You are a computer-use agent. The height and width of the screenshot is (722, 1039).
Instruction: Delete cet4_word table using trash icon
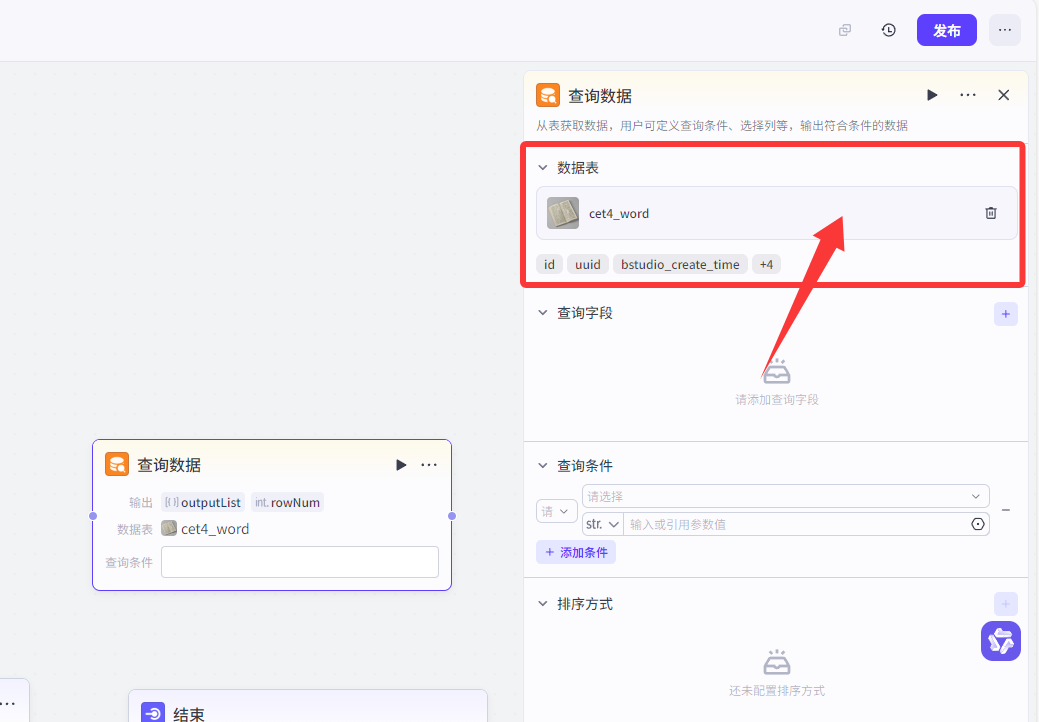[x=991, y=213]
